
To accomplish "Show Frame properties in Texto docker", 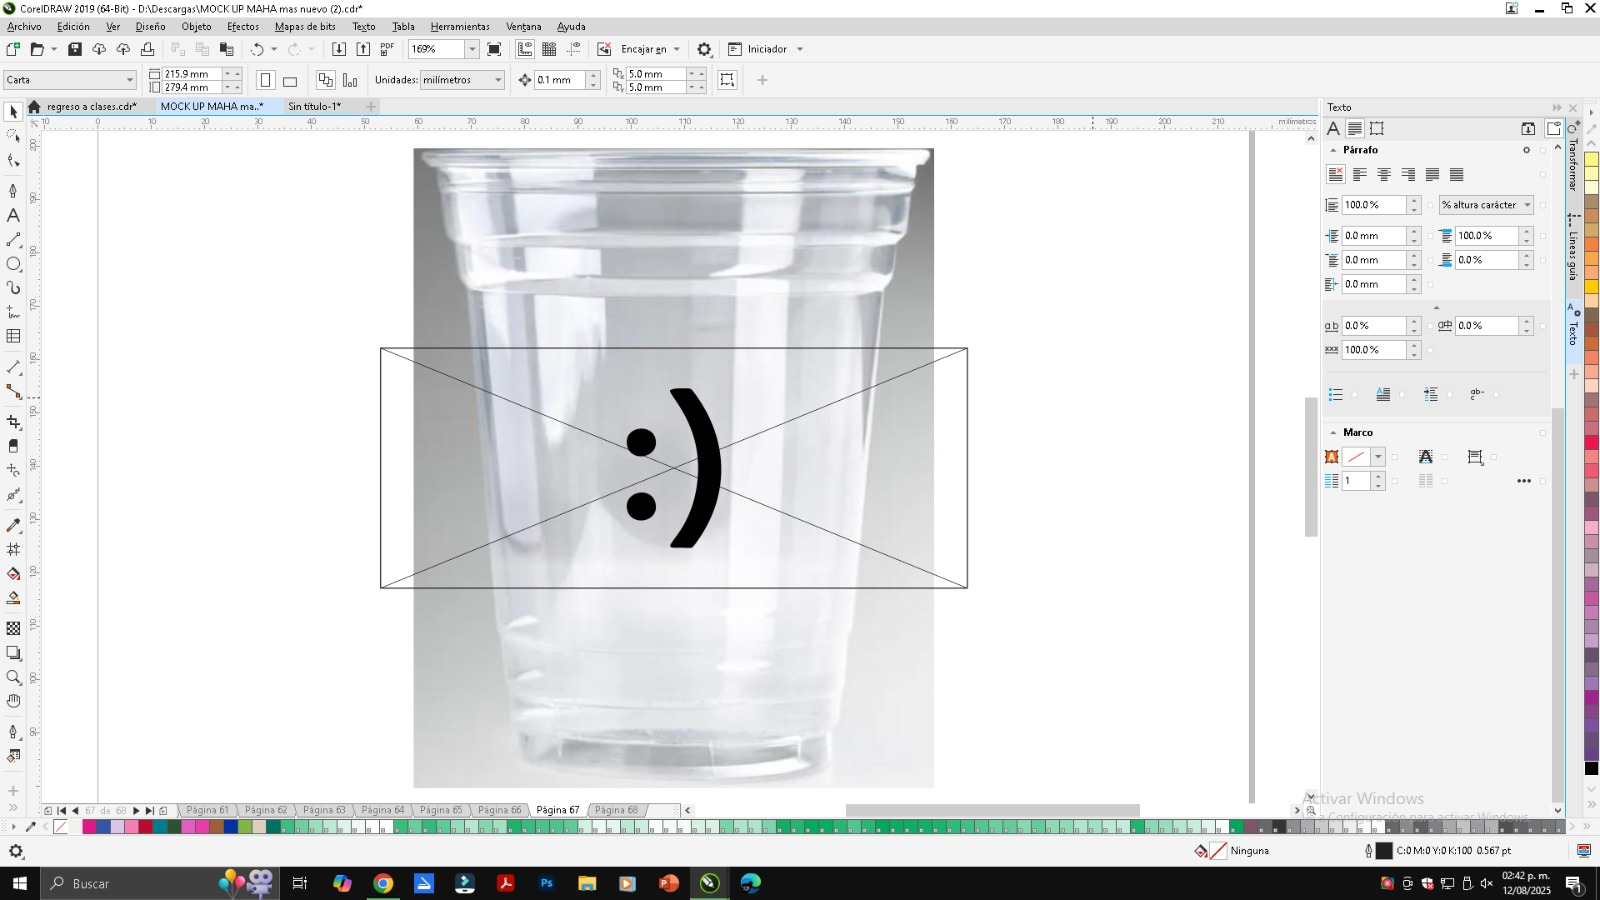I will (1377, 128).
